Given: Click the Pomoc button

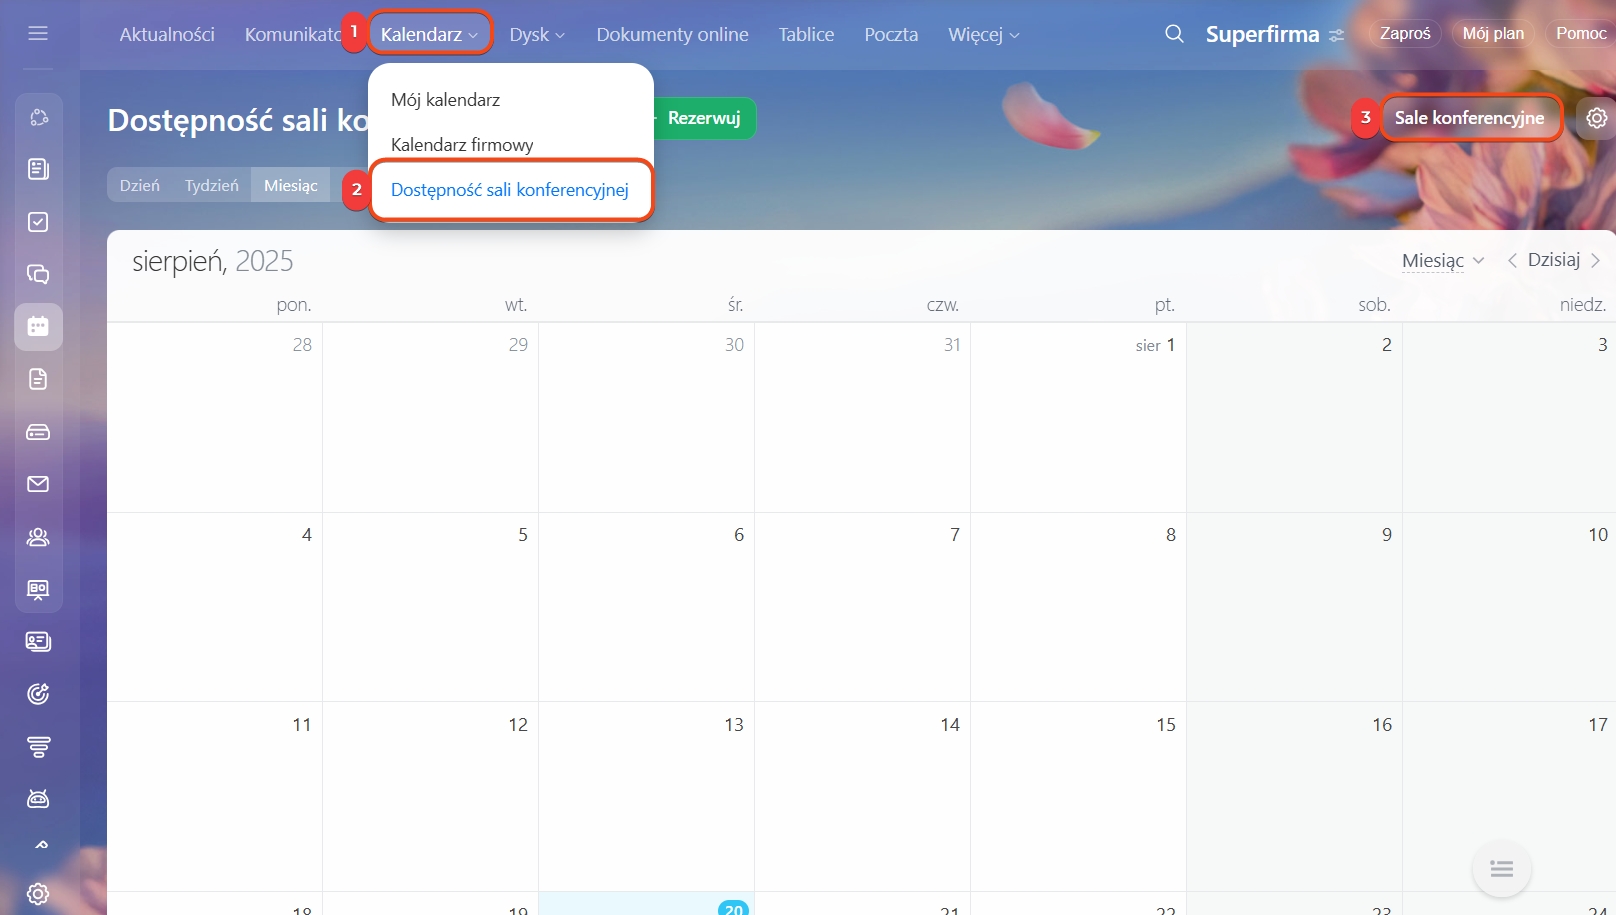Looking at the screenshot, I should point(1580,33).
